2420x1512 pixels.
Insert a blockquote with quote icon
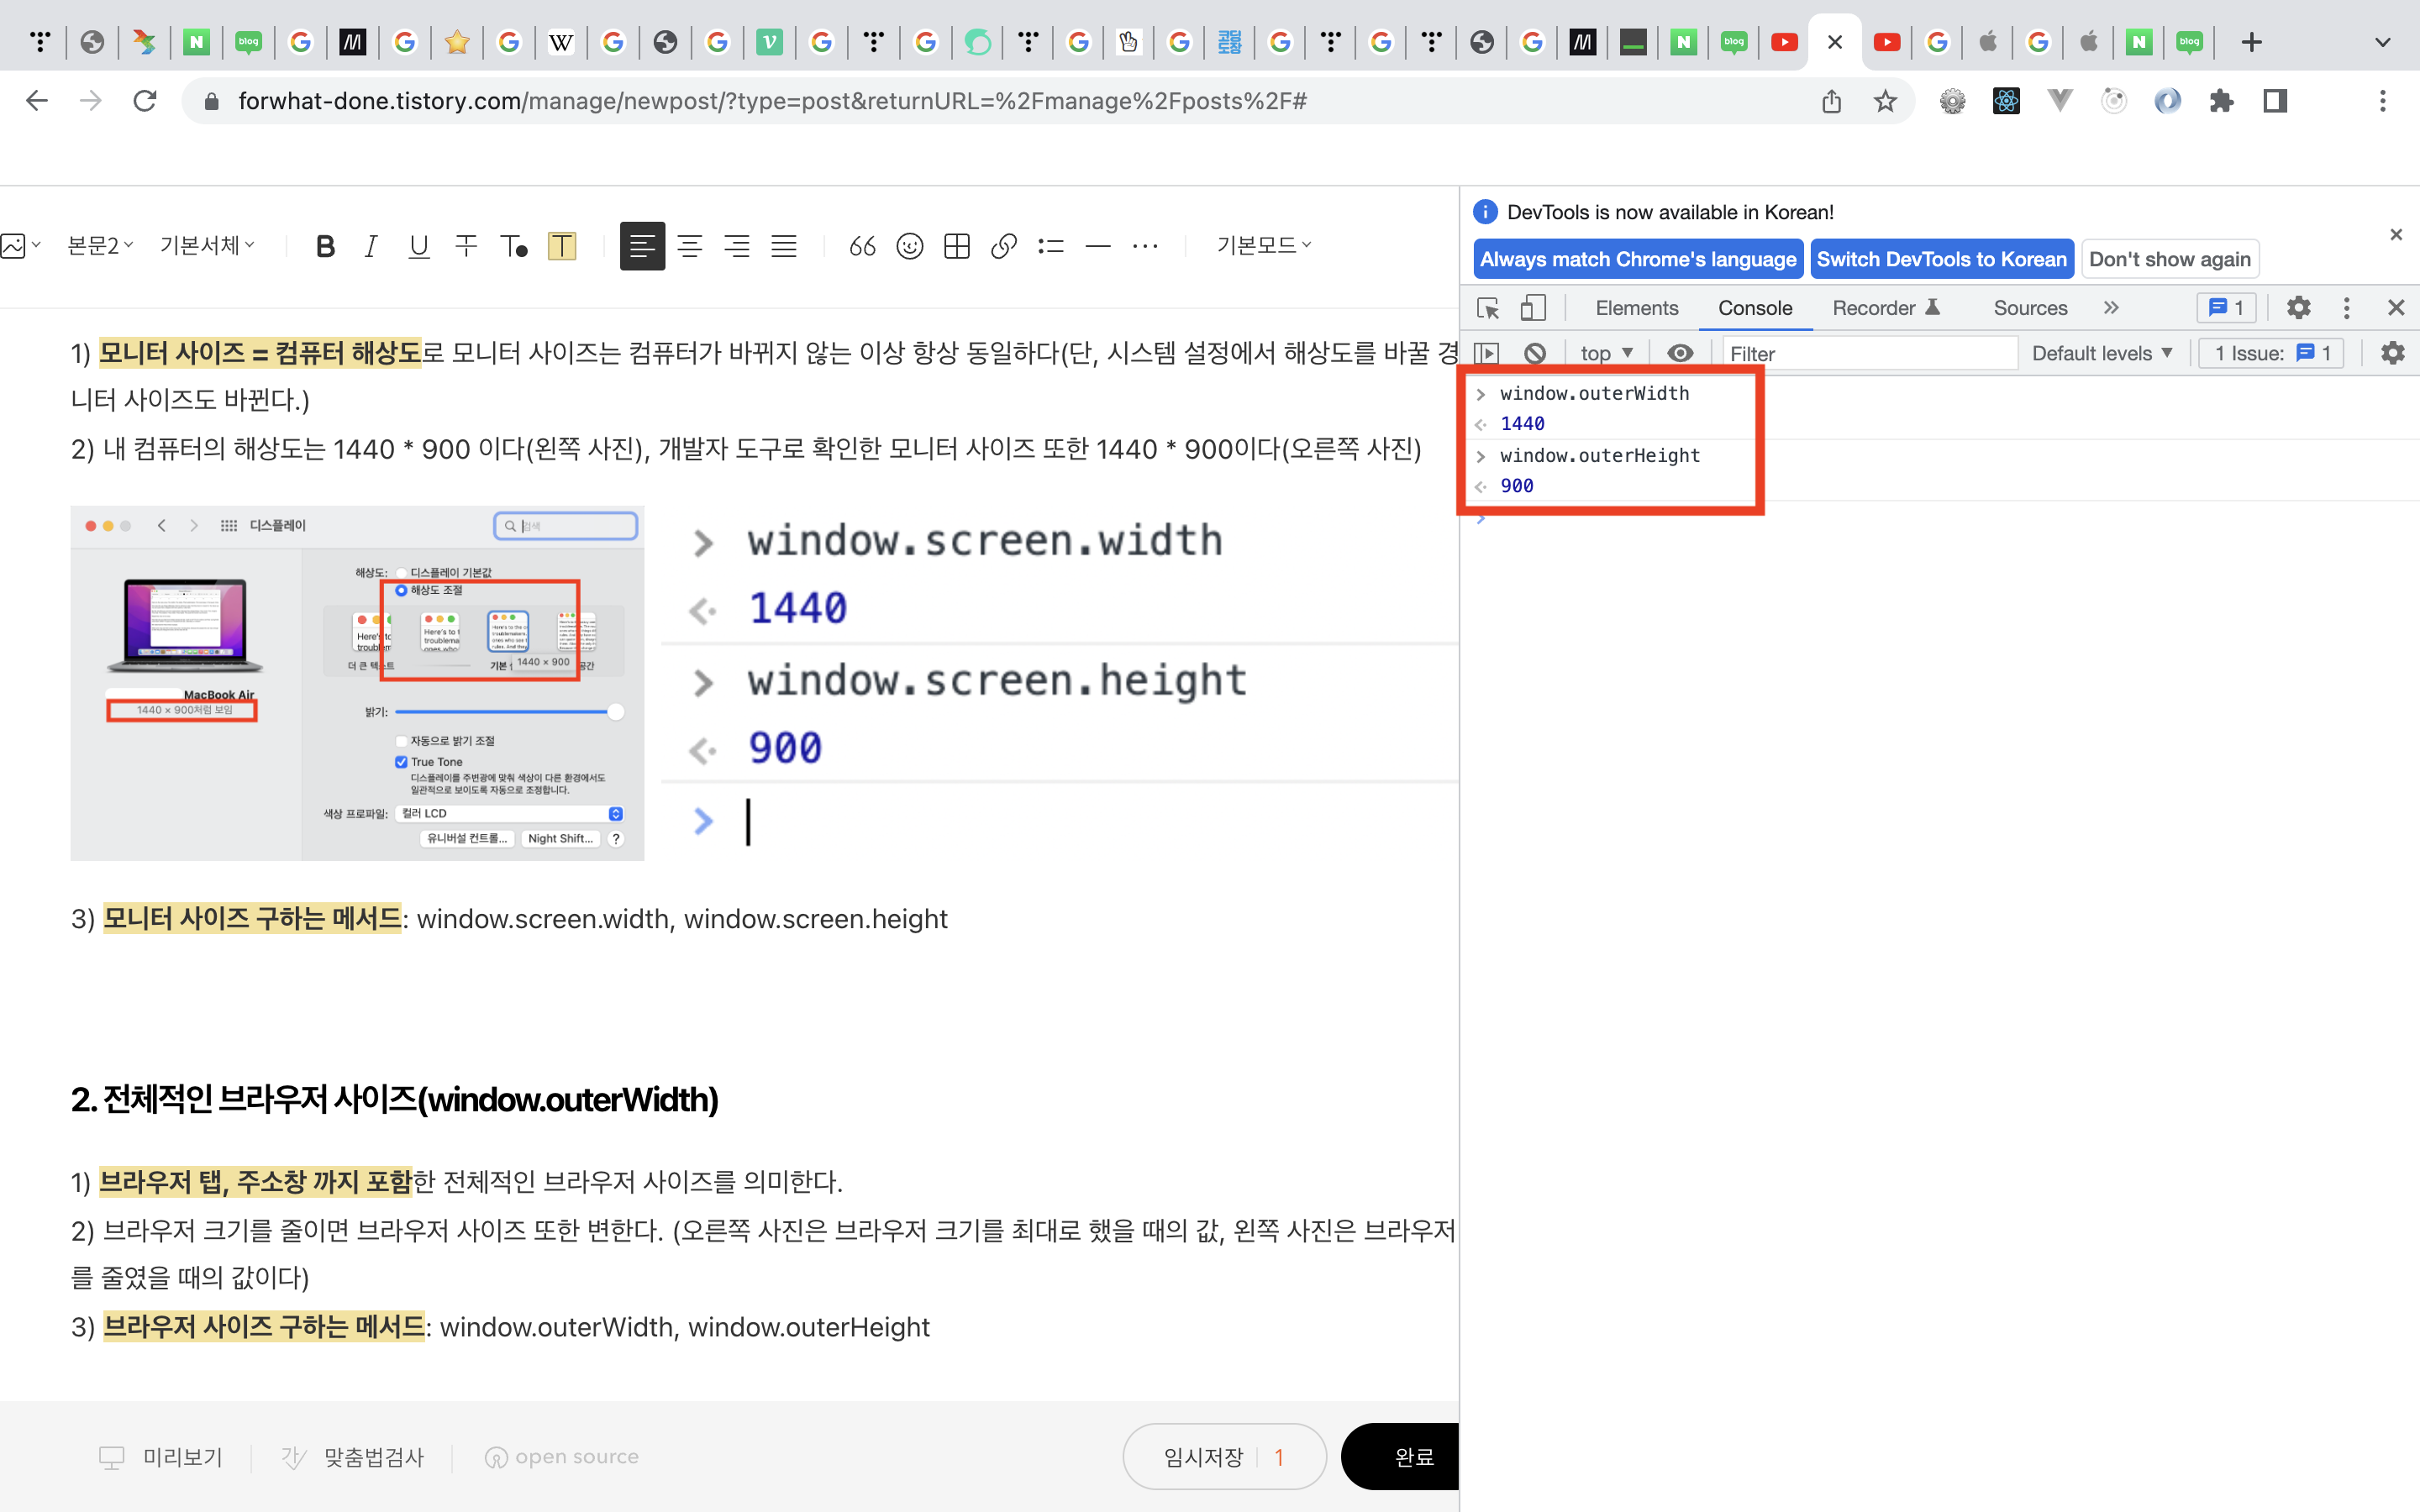pos(862,246)
